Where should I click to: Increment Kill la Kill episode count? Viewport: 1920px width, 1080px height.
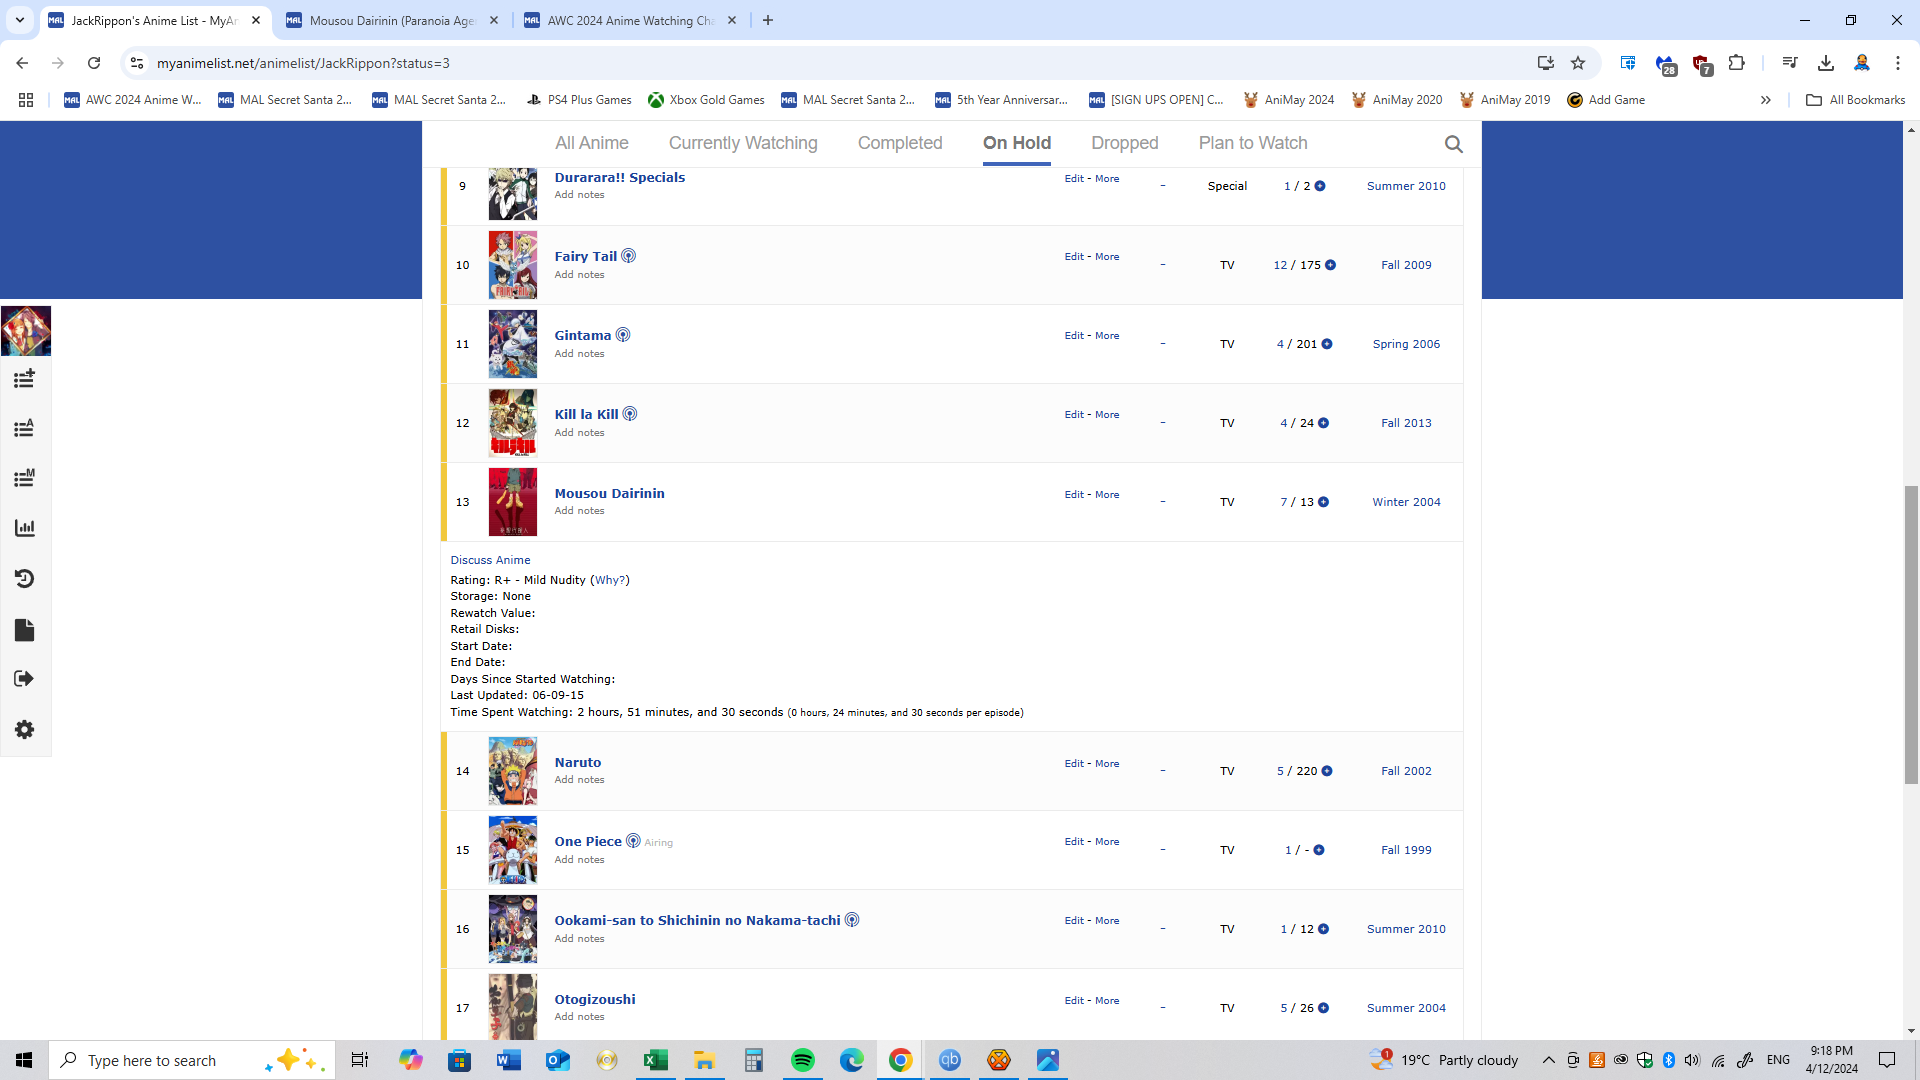click(1323, 423)
